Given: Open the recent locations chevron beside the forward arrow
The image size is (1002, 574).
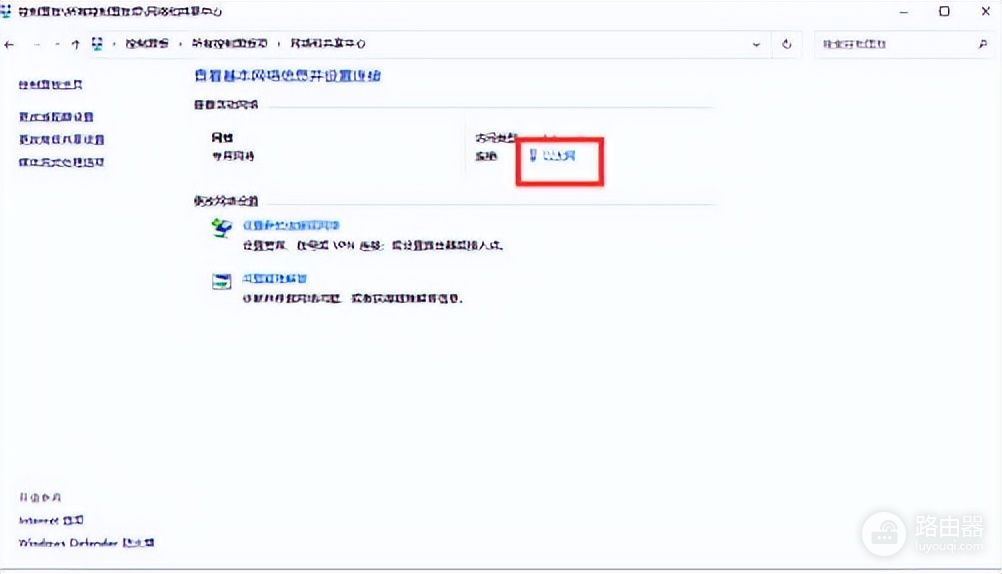Looking at the screenshot, I should 58,44.
